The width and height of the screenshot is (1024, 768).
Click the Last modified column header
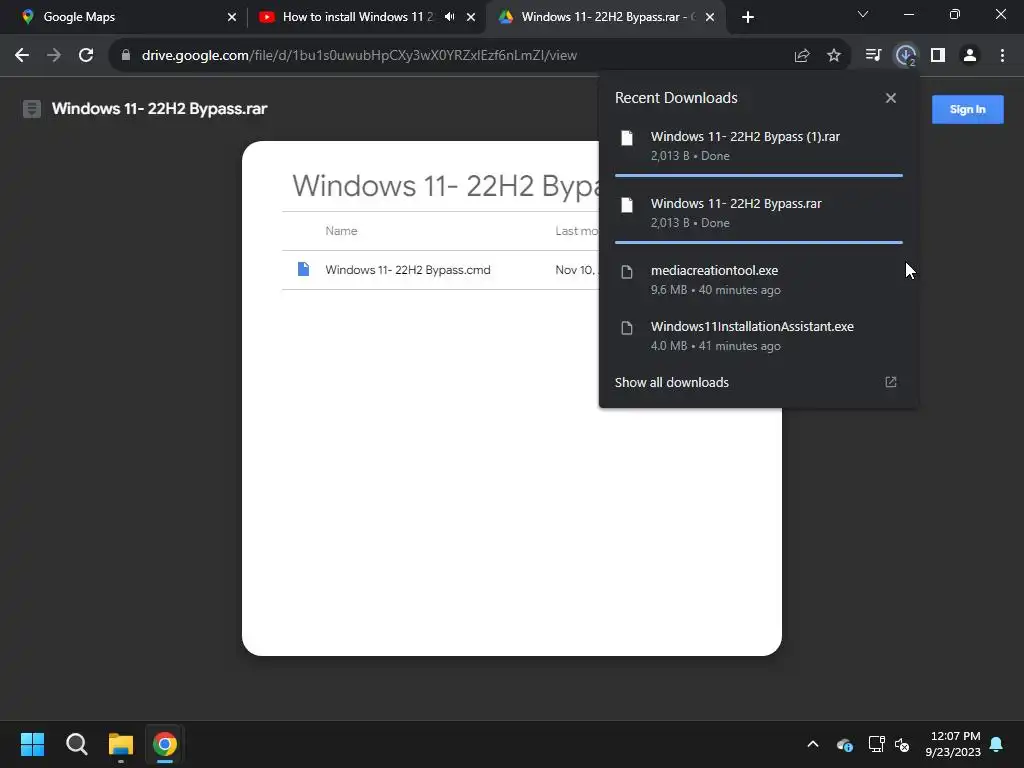click(577, 231)
